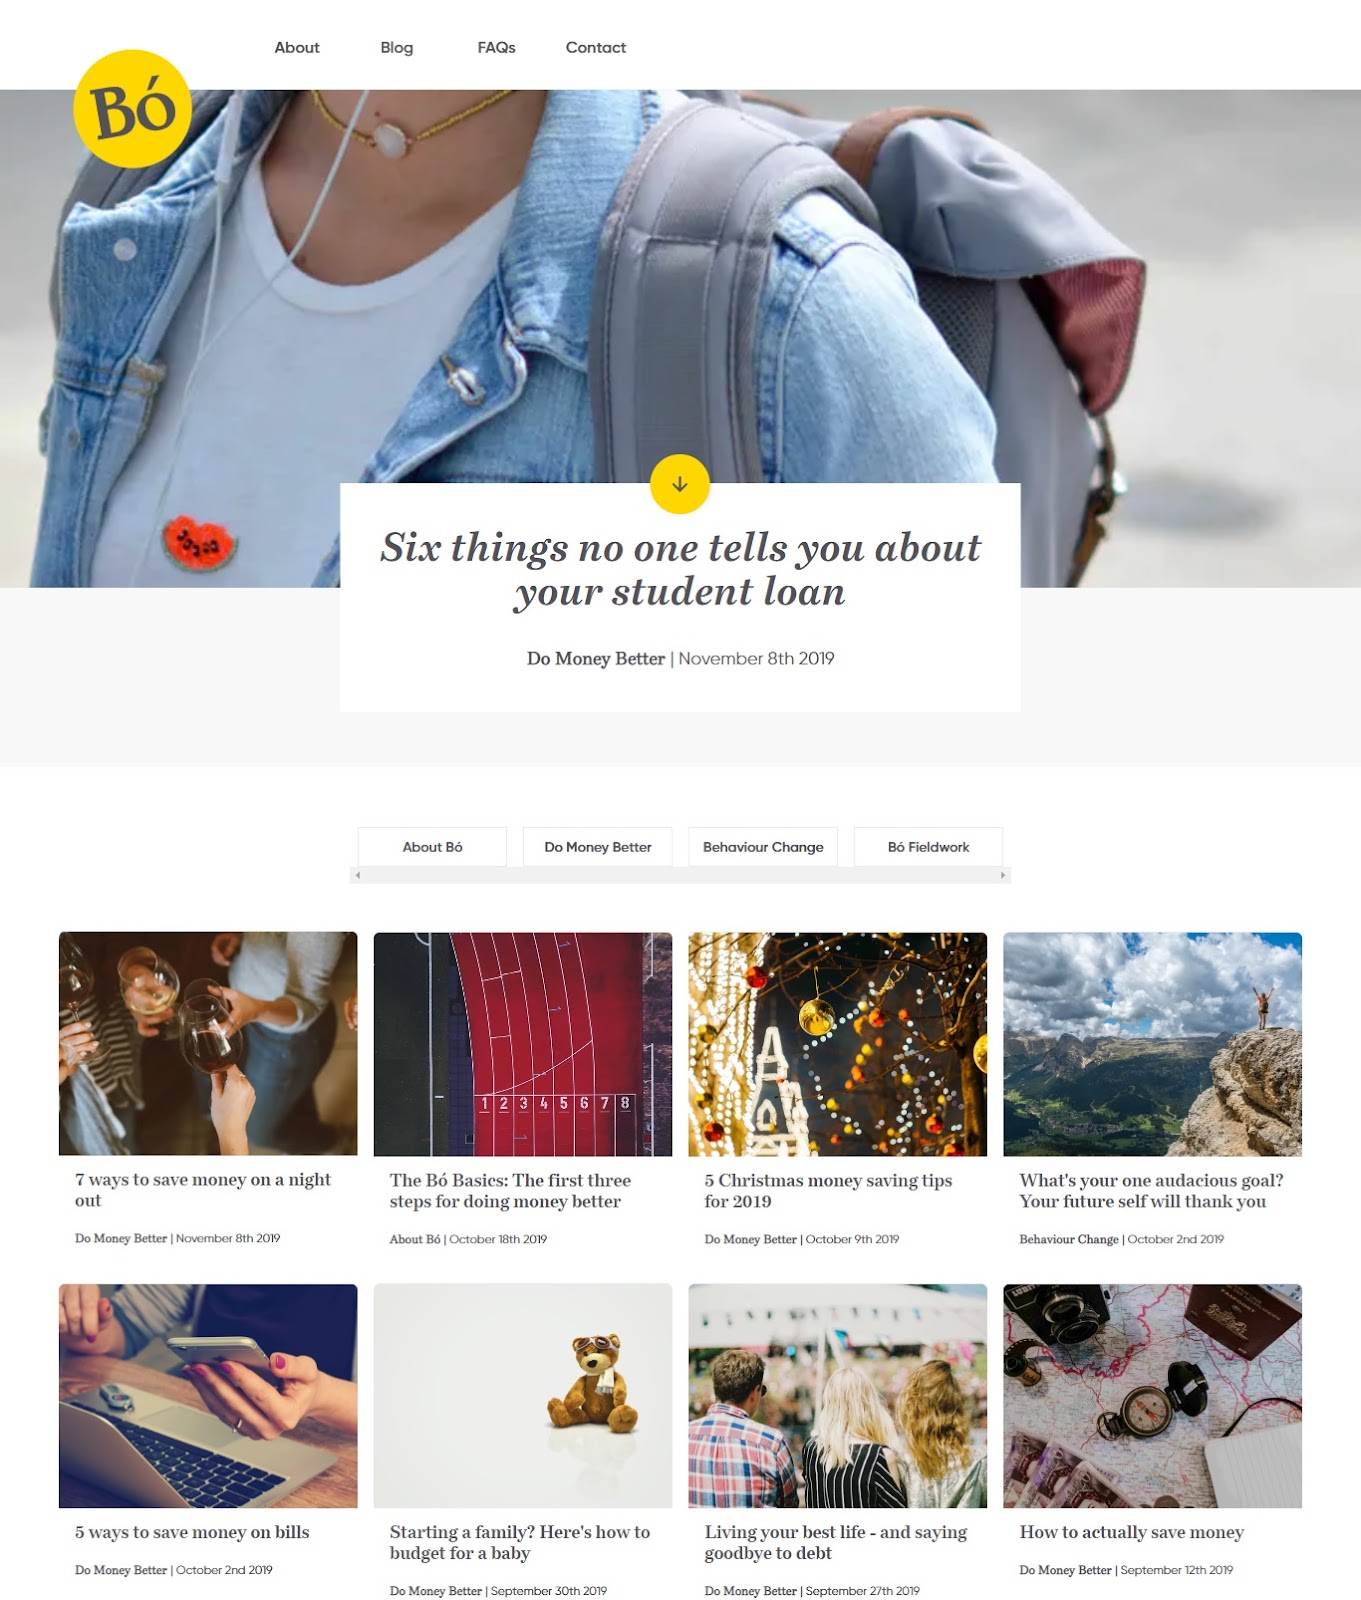Screen dimensions: 1361x1600
Task: Select the Bó Fieldwork category tab
Action: (928, 847)
